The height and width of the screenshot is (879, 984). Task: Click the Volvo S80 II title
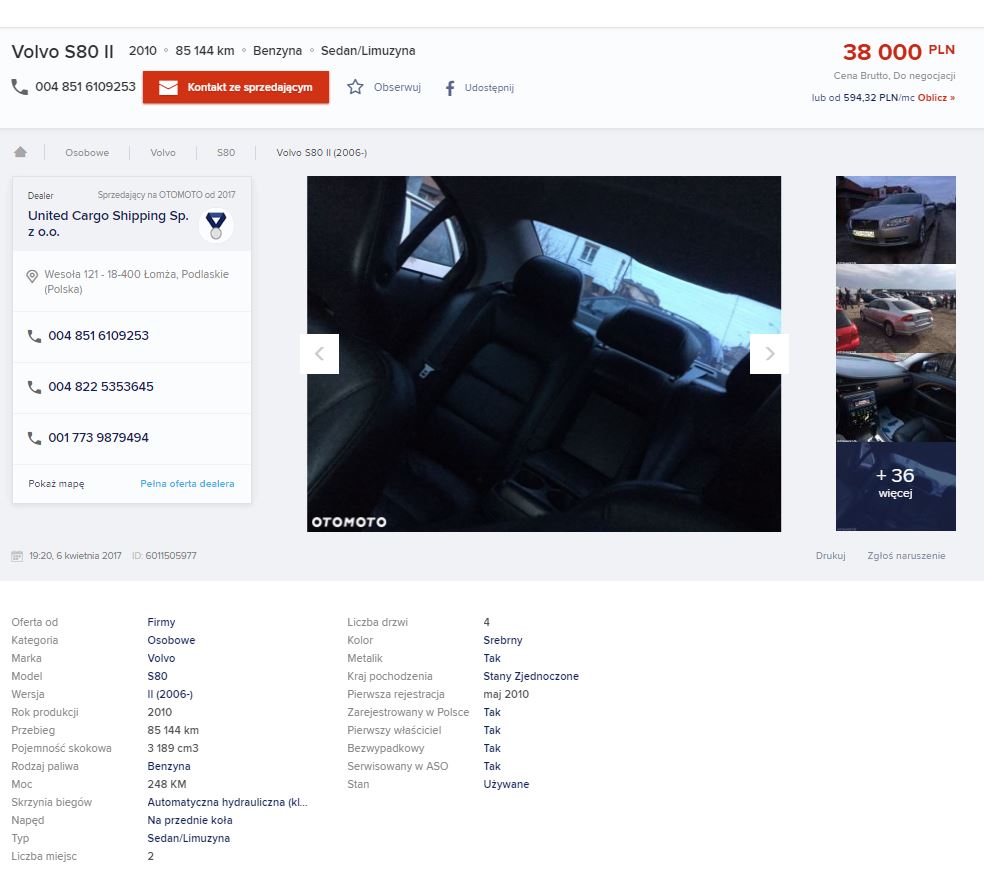coord(63,51)
